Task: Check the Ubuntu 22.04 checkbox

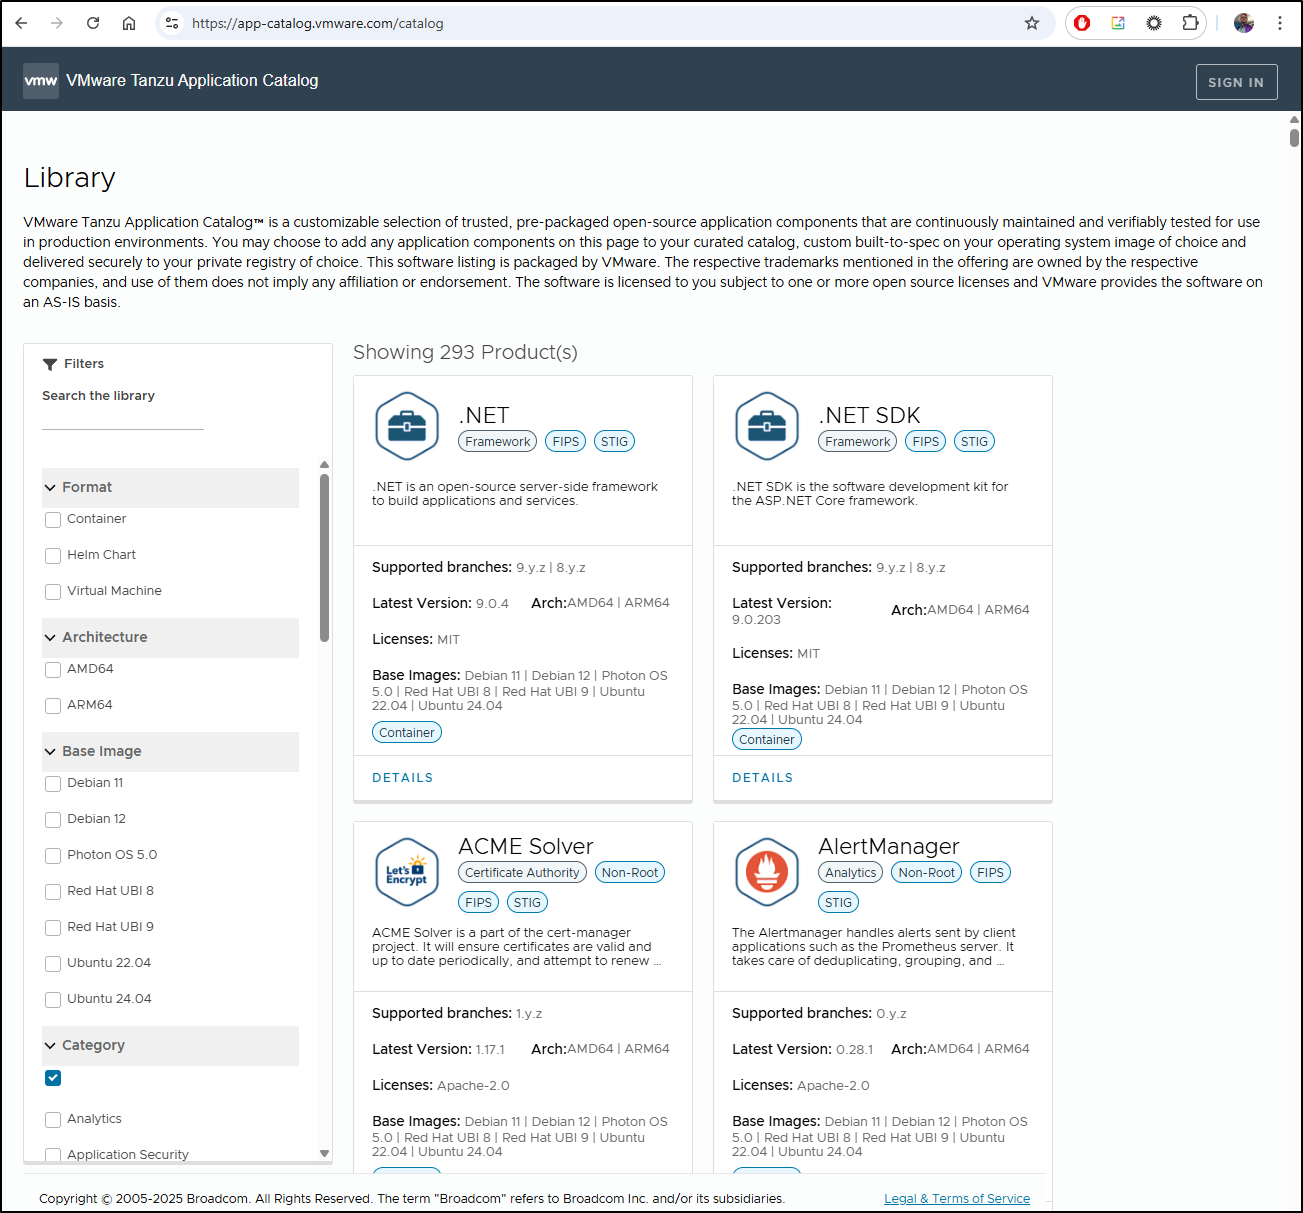Action: pyautogui.click(x=53, y=964)
